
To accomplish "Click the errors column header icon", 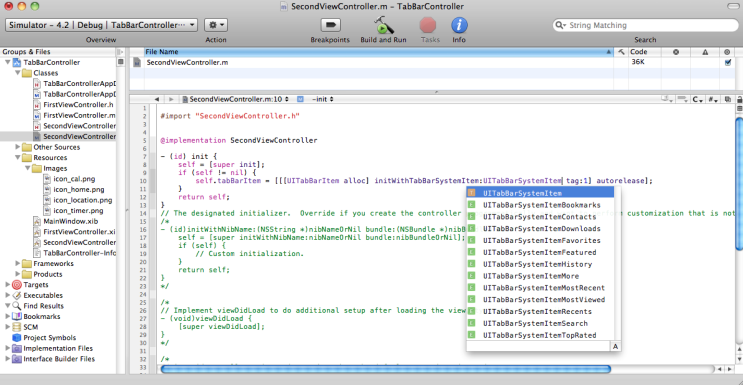I will coord(675,52).
